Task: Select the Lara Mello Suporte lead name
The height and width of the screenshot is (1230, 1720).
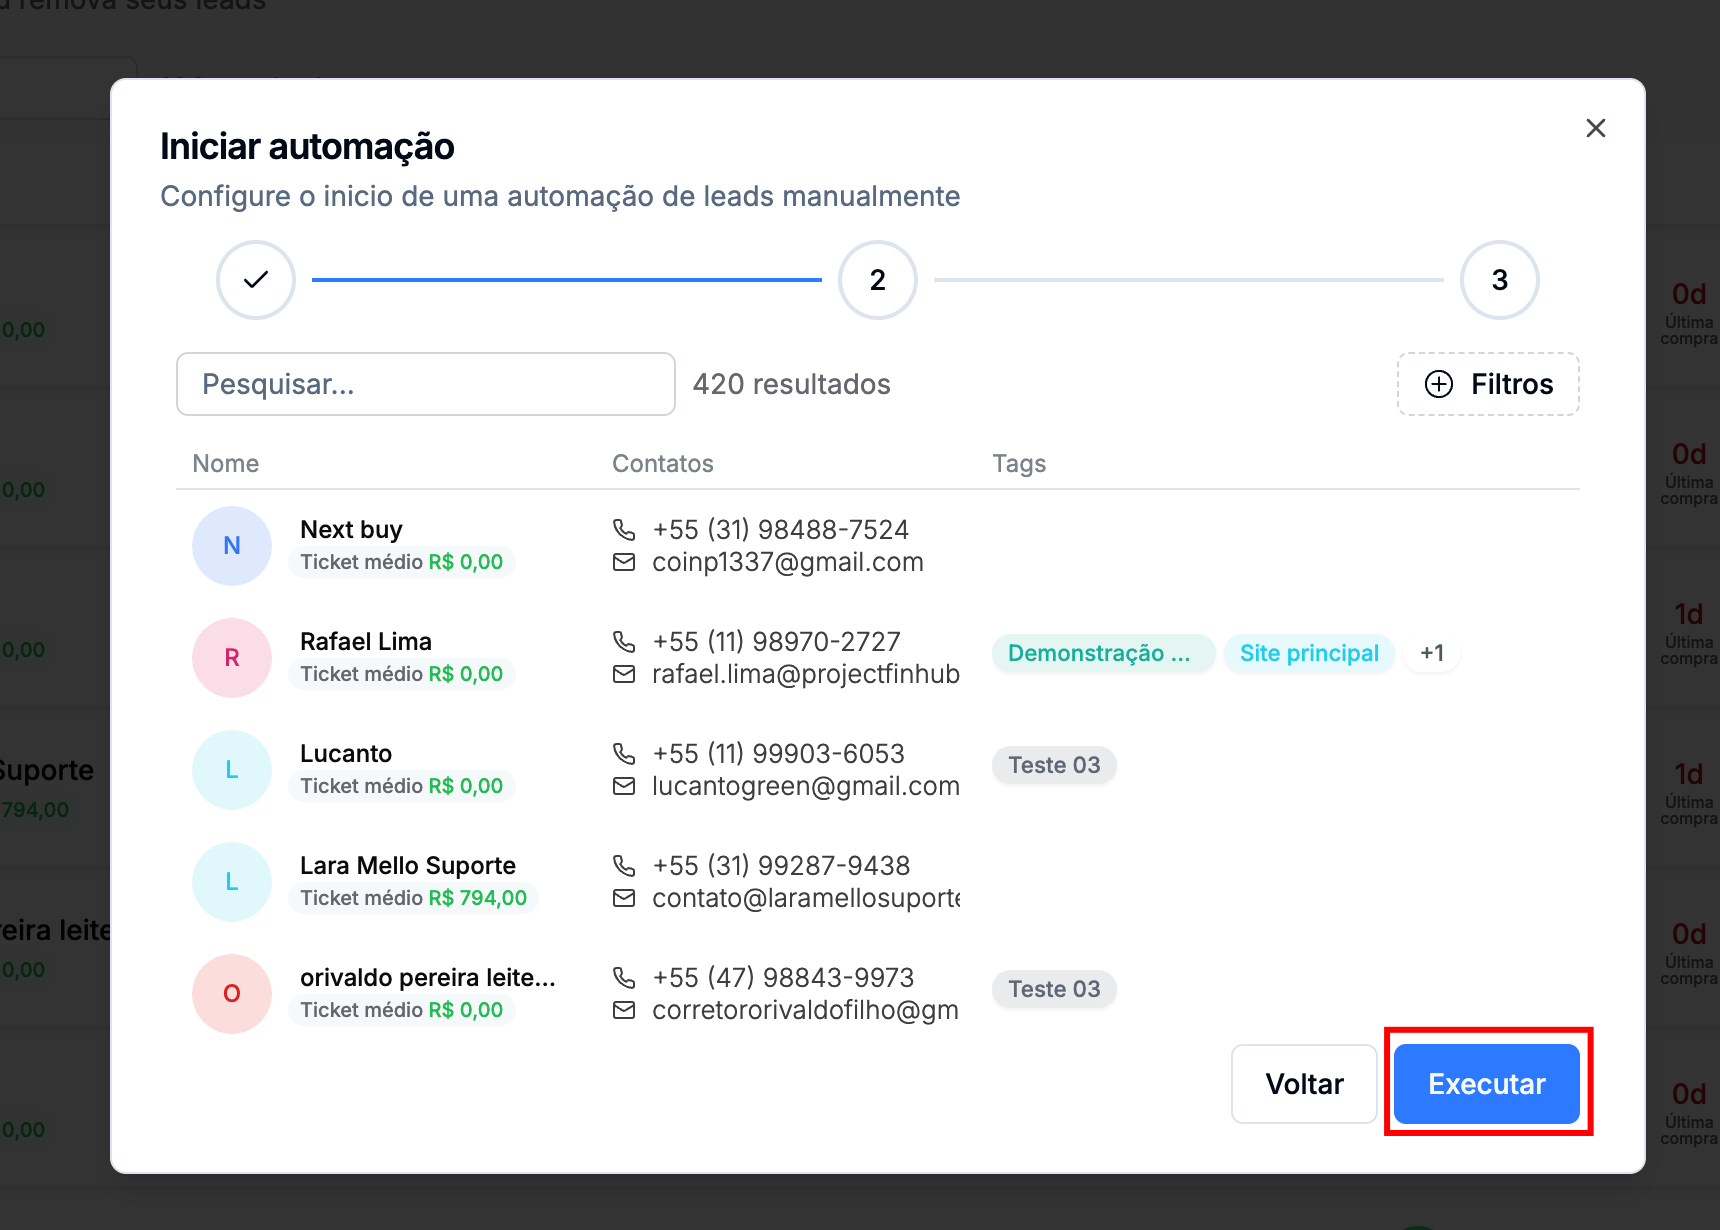Action: pos(408,865)
